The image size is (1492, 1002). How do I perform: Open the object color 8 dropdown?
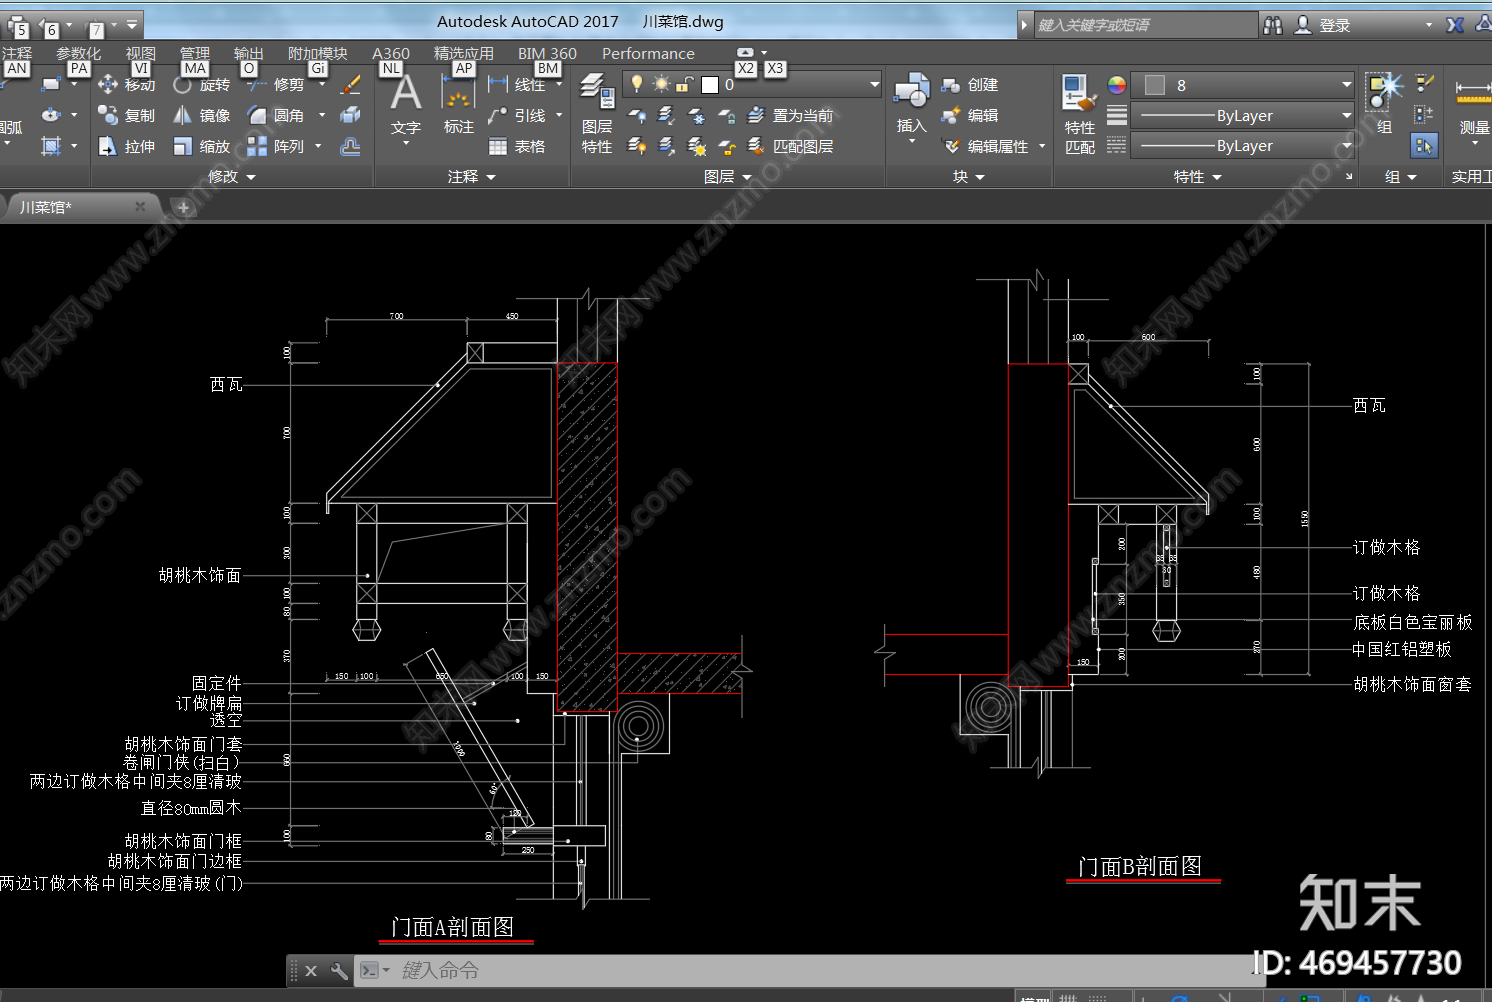point(1244,86)
